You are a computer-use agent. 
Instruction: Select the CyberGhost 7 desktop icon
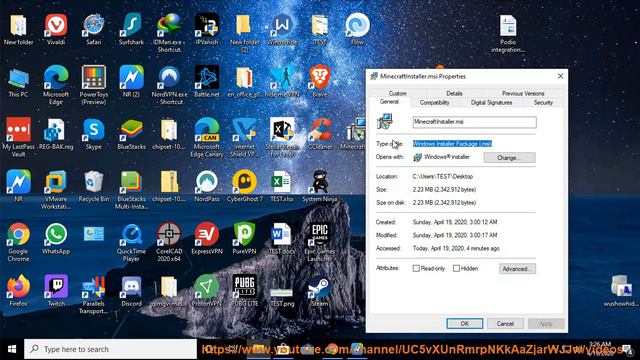click(x=244, y=187)
